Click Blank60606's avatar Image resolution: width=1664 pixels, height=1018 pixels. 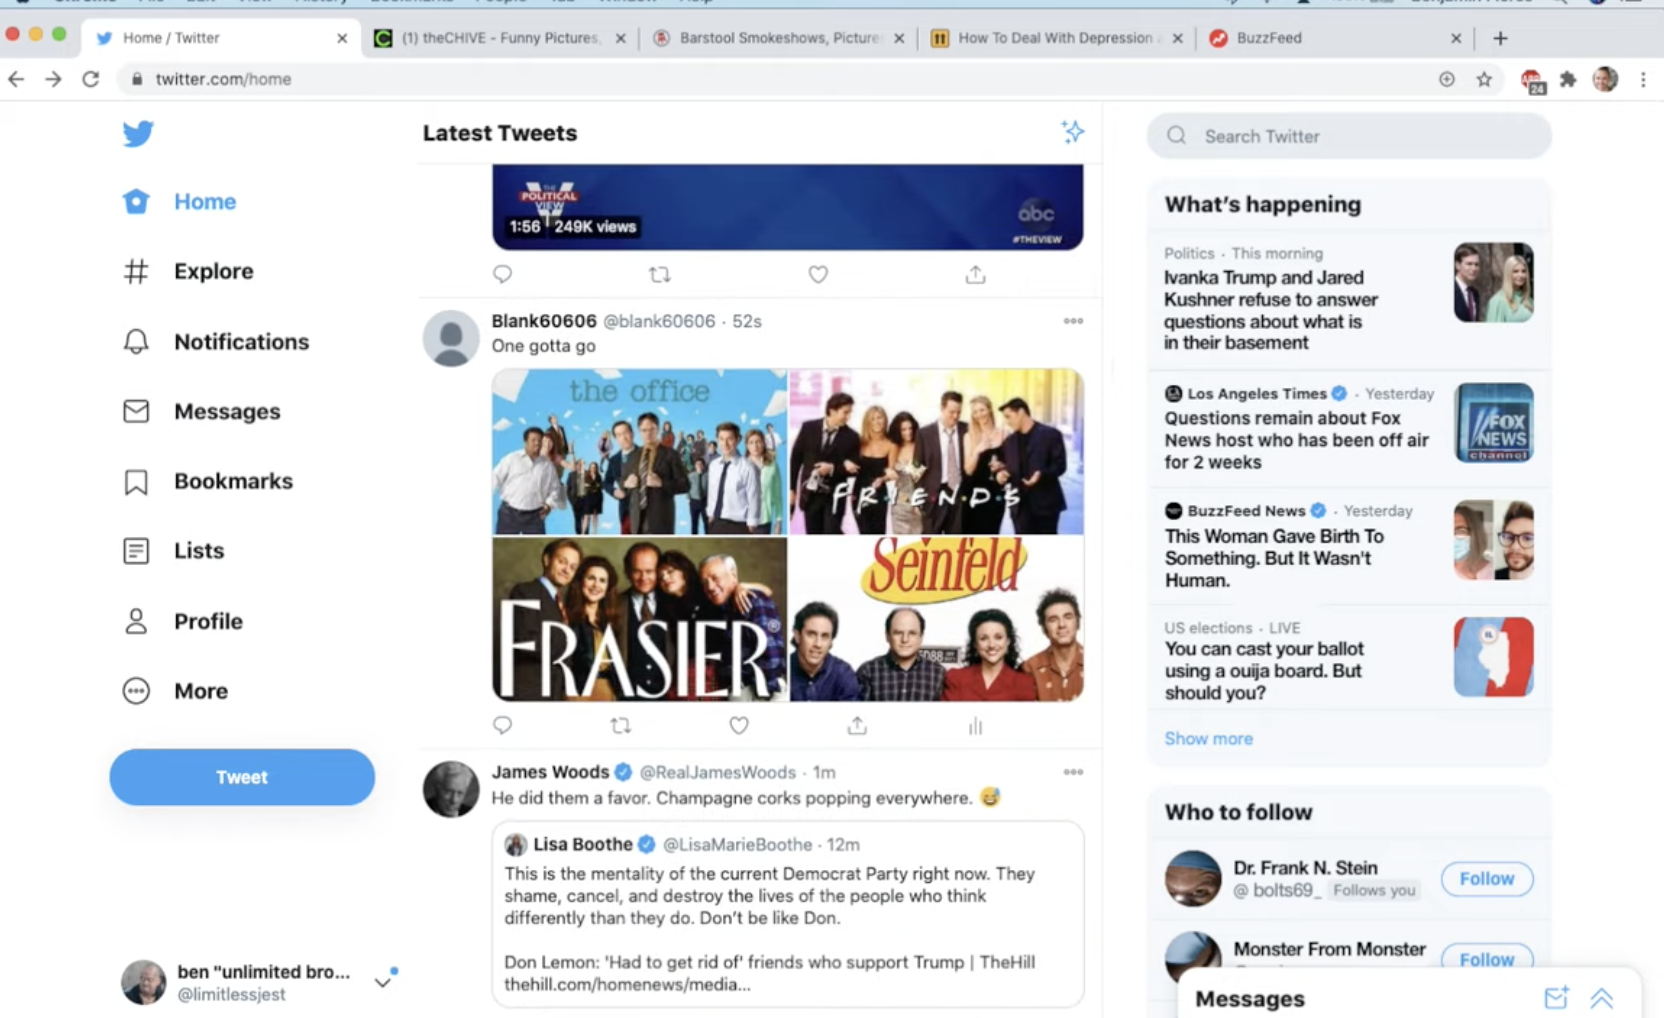click(x=451, y=338)
